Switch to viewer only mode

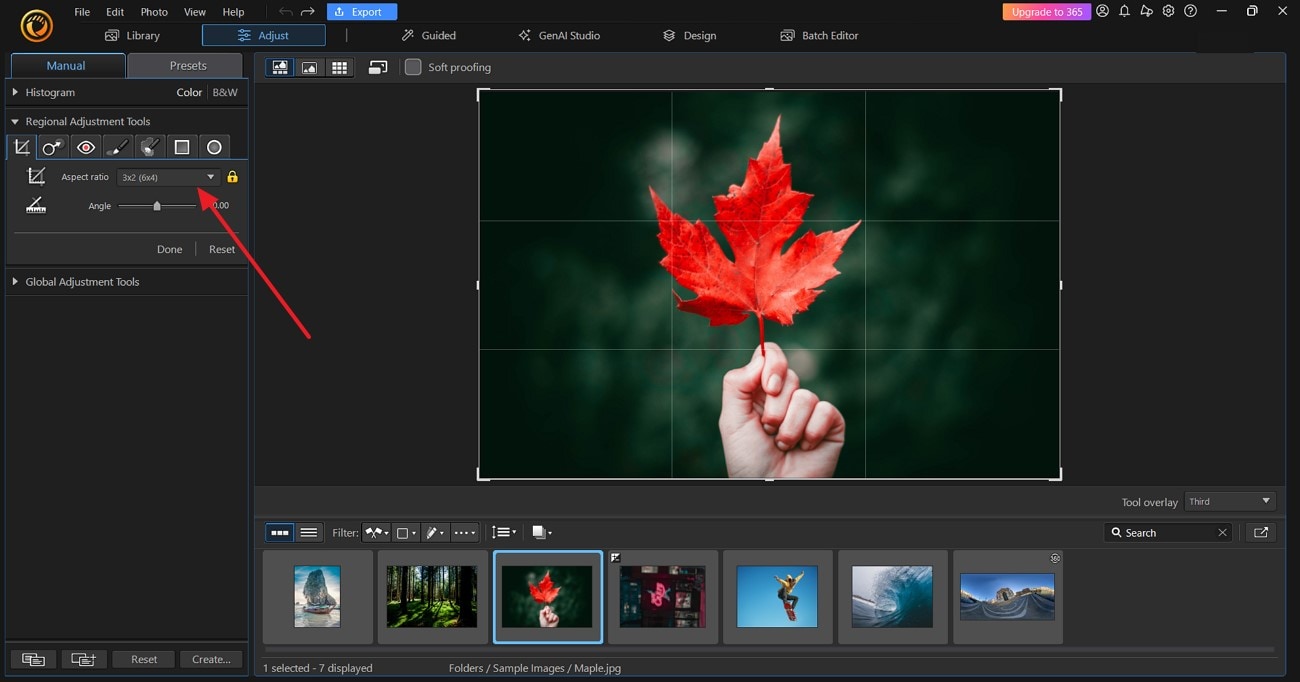[310, 67]
